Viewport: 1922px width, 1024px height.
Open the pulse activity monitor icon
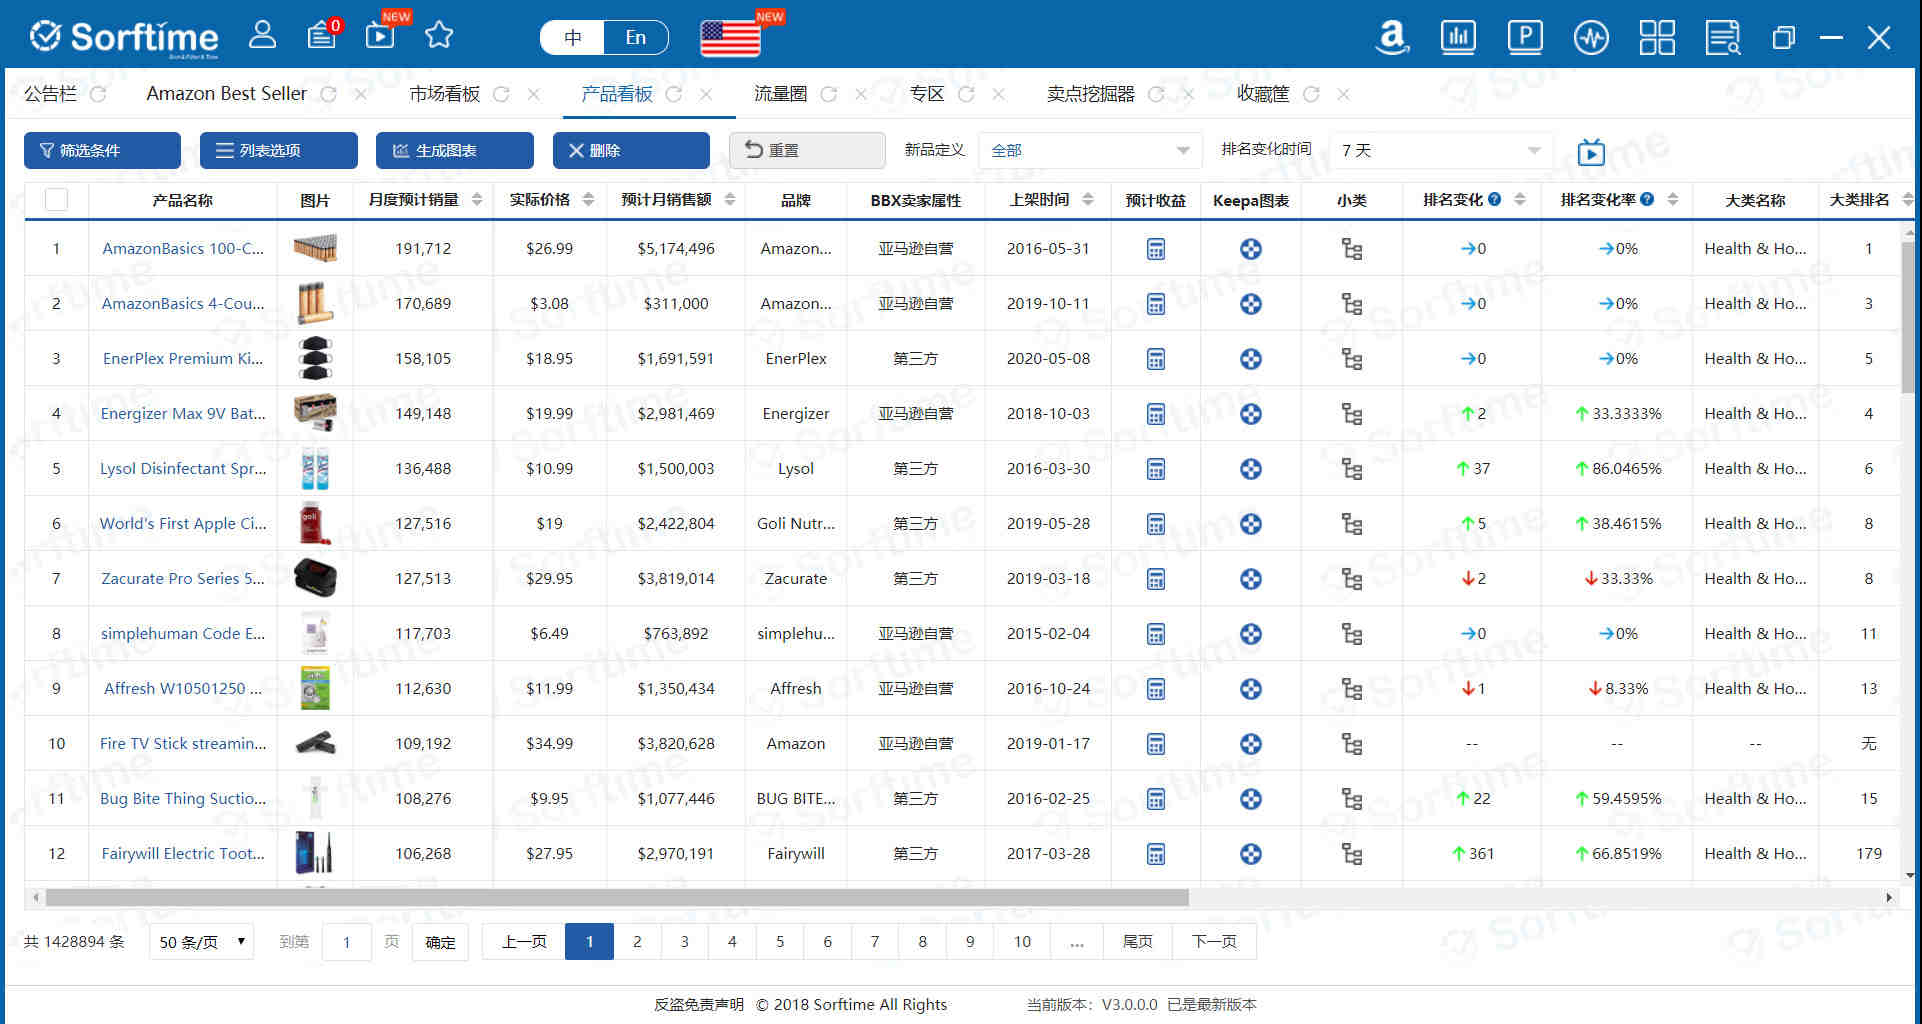click(1591, 38)
